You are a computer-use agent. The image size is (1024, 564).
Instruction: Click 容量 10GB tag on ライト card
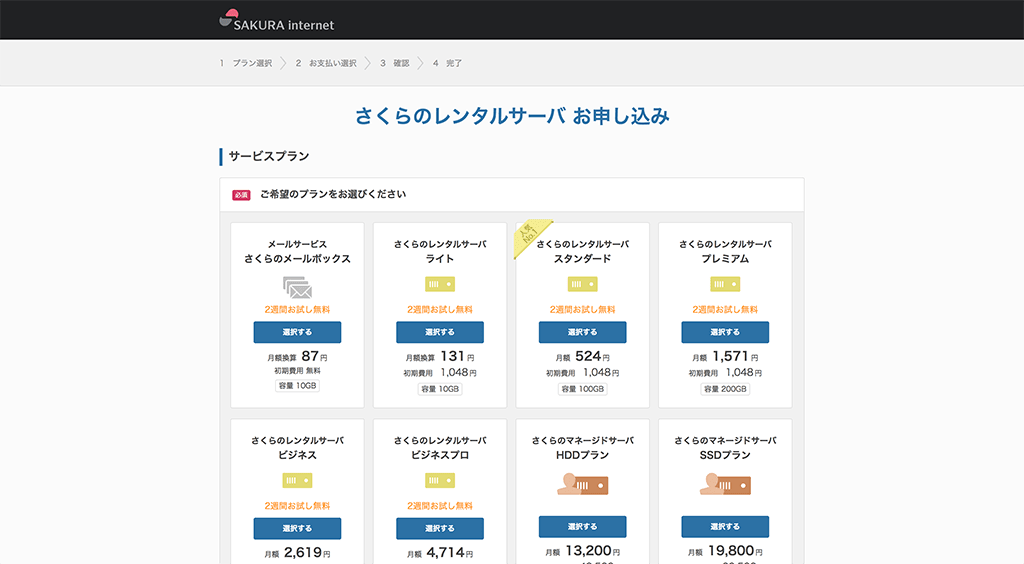point(440,389)
